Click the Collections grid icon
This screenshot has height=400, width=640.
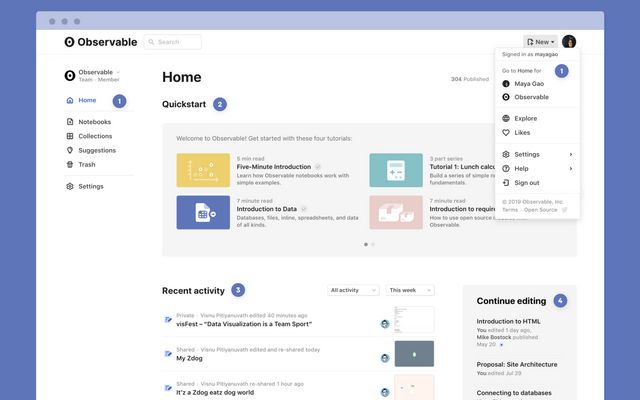(70, 136)
